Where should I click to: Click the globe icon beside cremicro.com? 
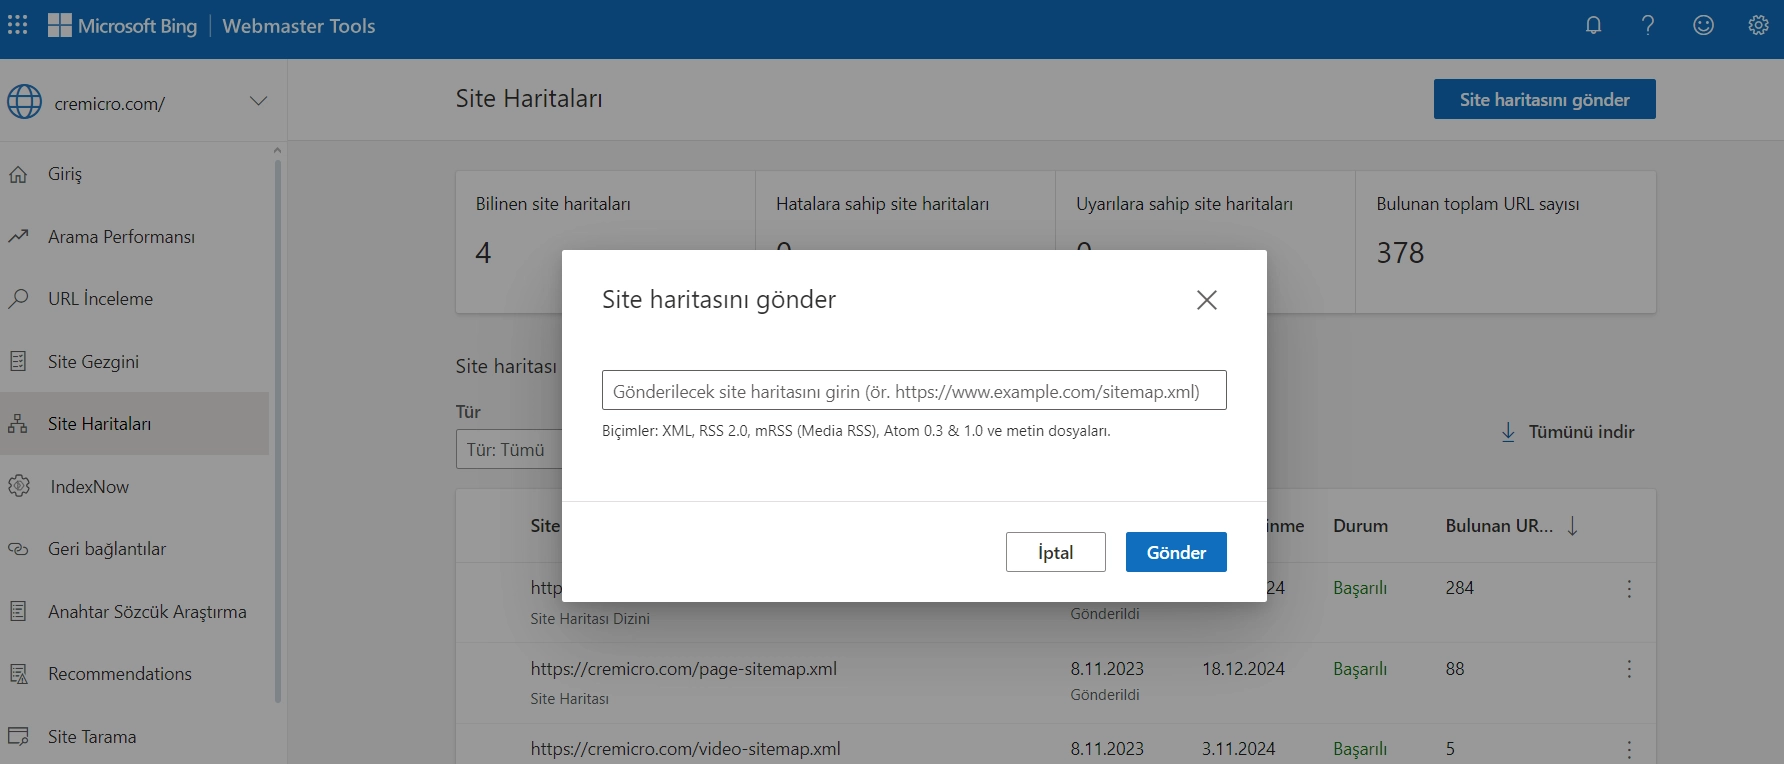24,101
